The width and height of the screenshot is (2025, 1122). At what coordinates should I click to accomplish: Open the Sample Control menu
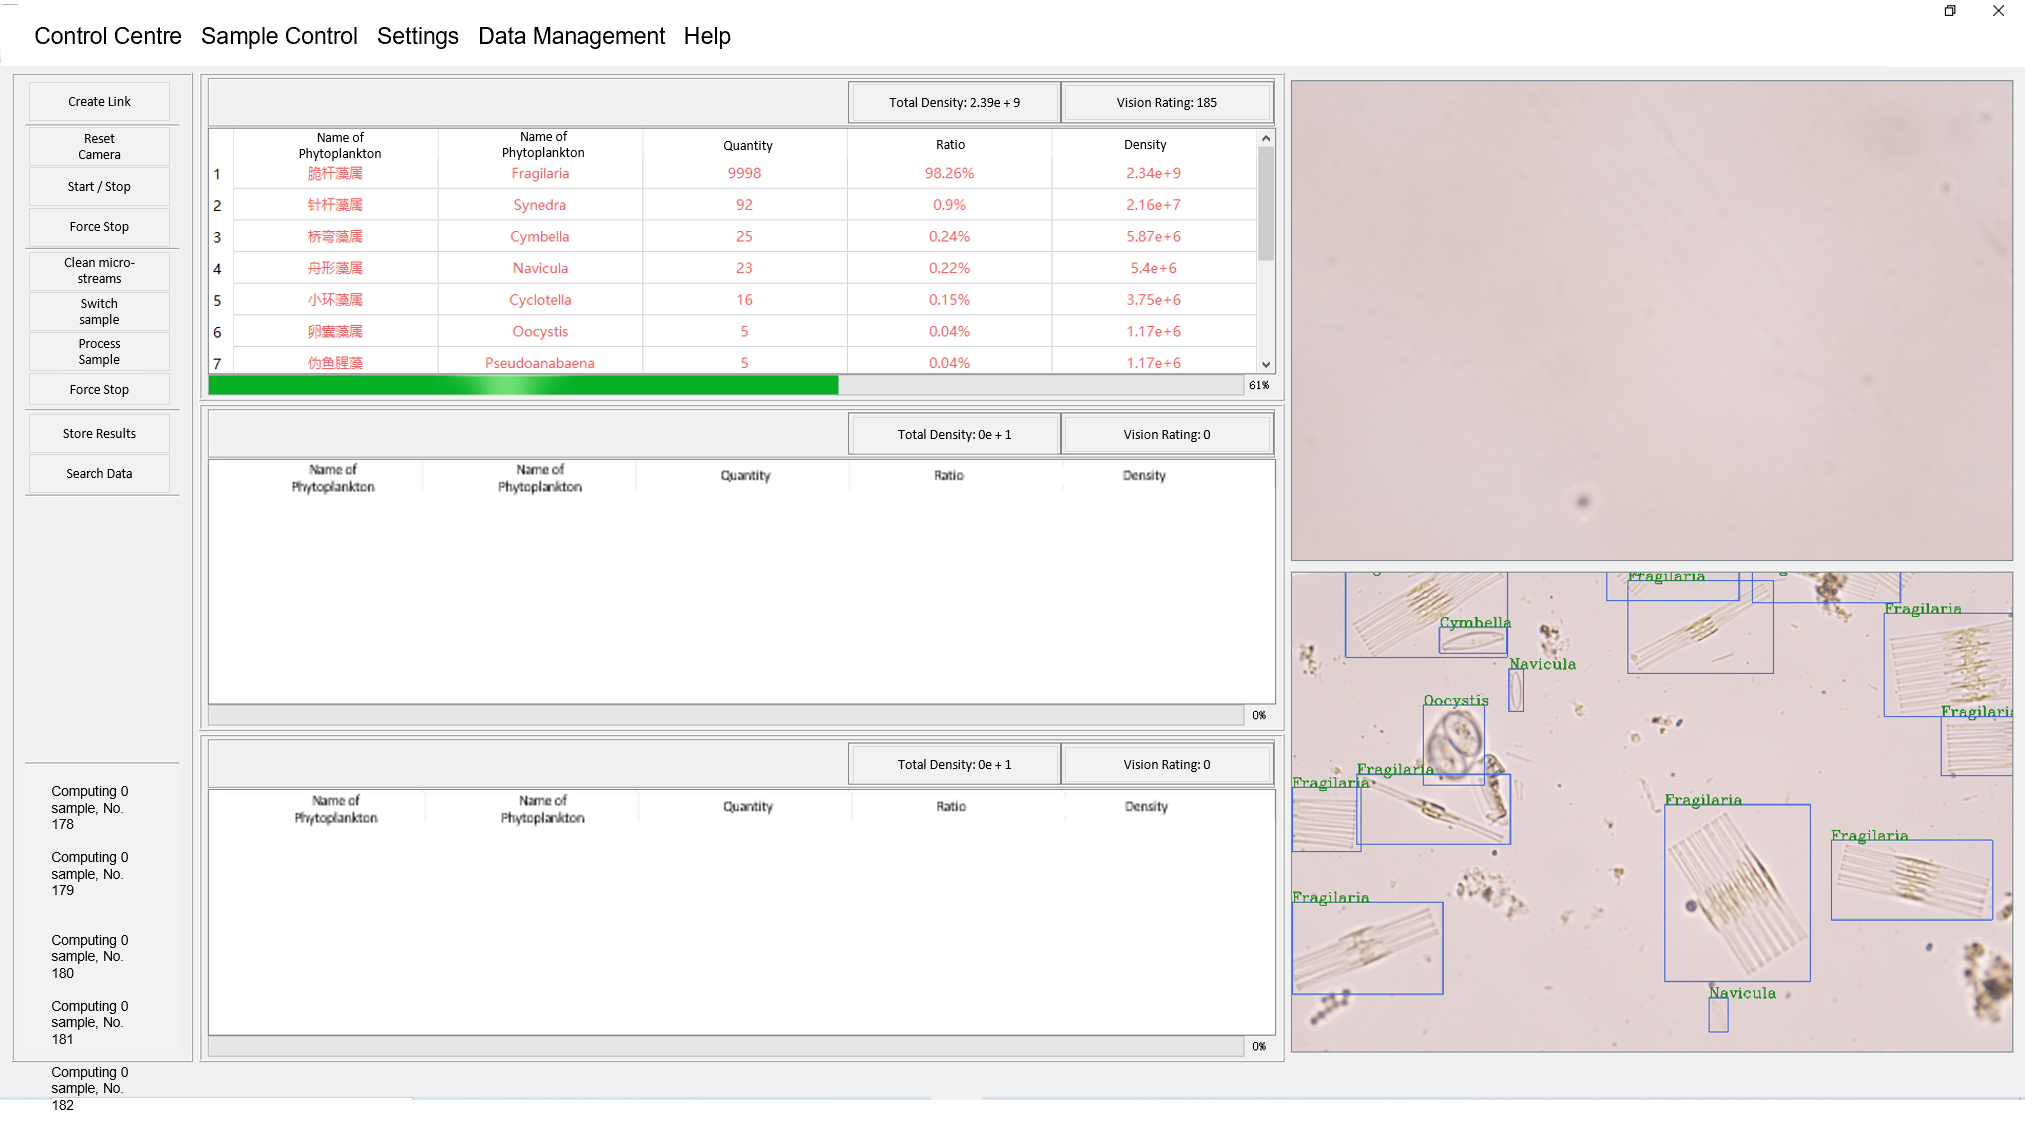point(279,36)
